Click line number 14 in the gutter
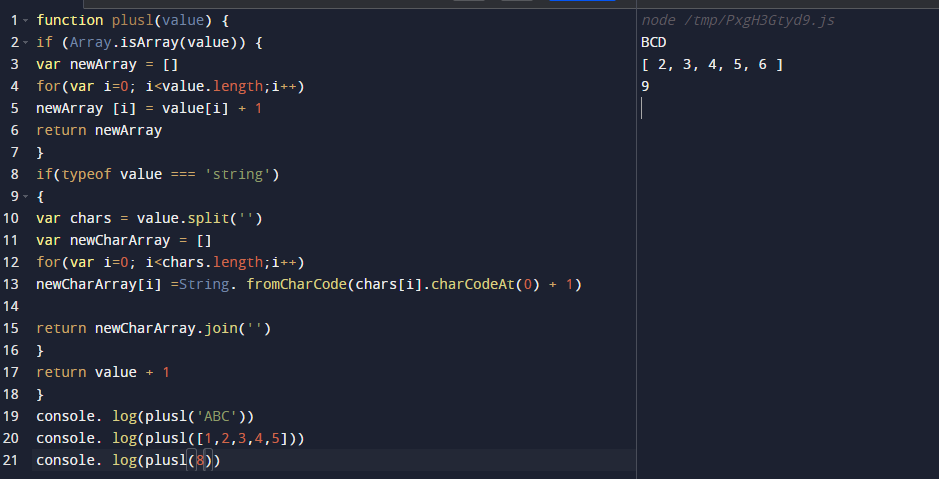939x479 pixels. click(11, 307)
